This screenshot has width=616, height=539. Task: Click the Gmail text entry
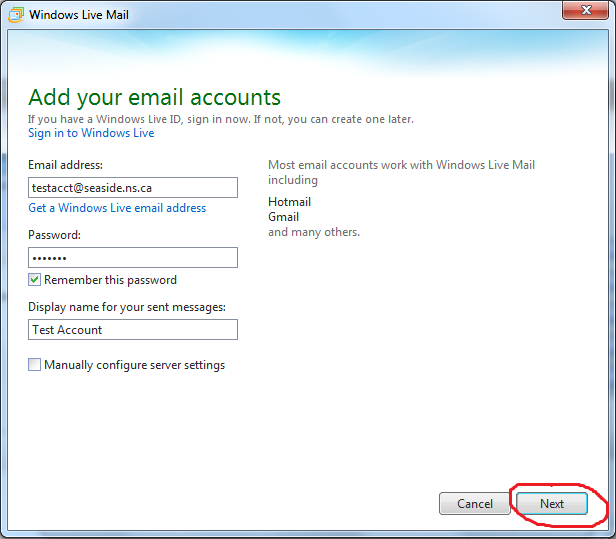(284, 217)
